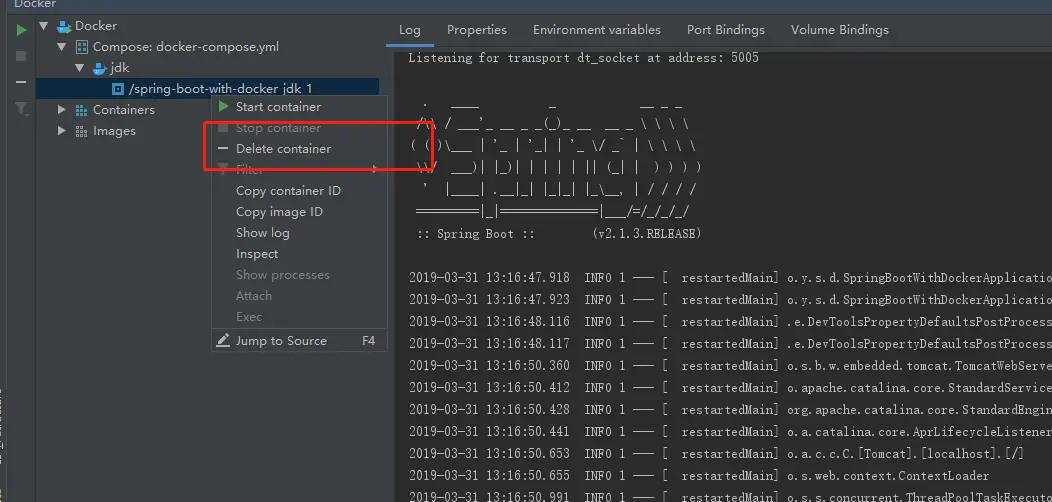Click log line timestamped 13:16:50.360
Screen dimensions: 1052x502
coord(730,366)
